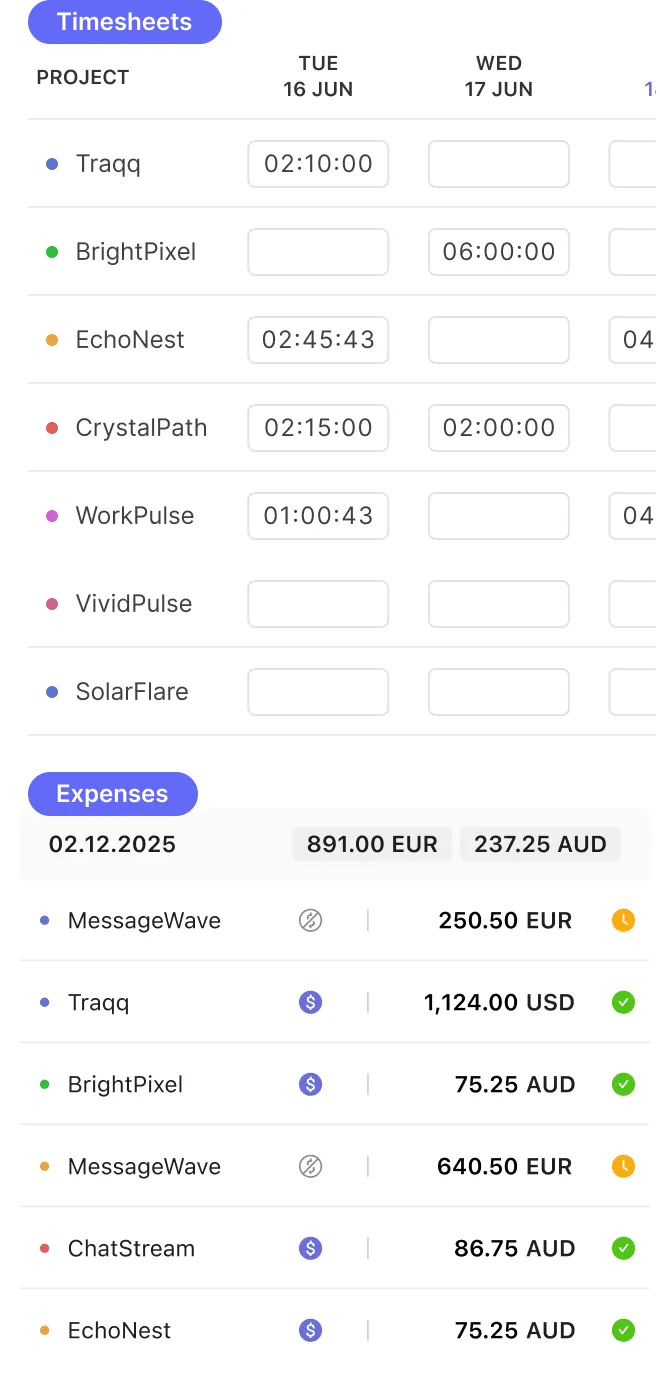Click the billable dollar icon for BrightPixel expense
660x1400 pixels.
[311, 1084]
